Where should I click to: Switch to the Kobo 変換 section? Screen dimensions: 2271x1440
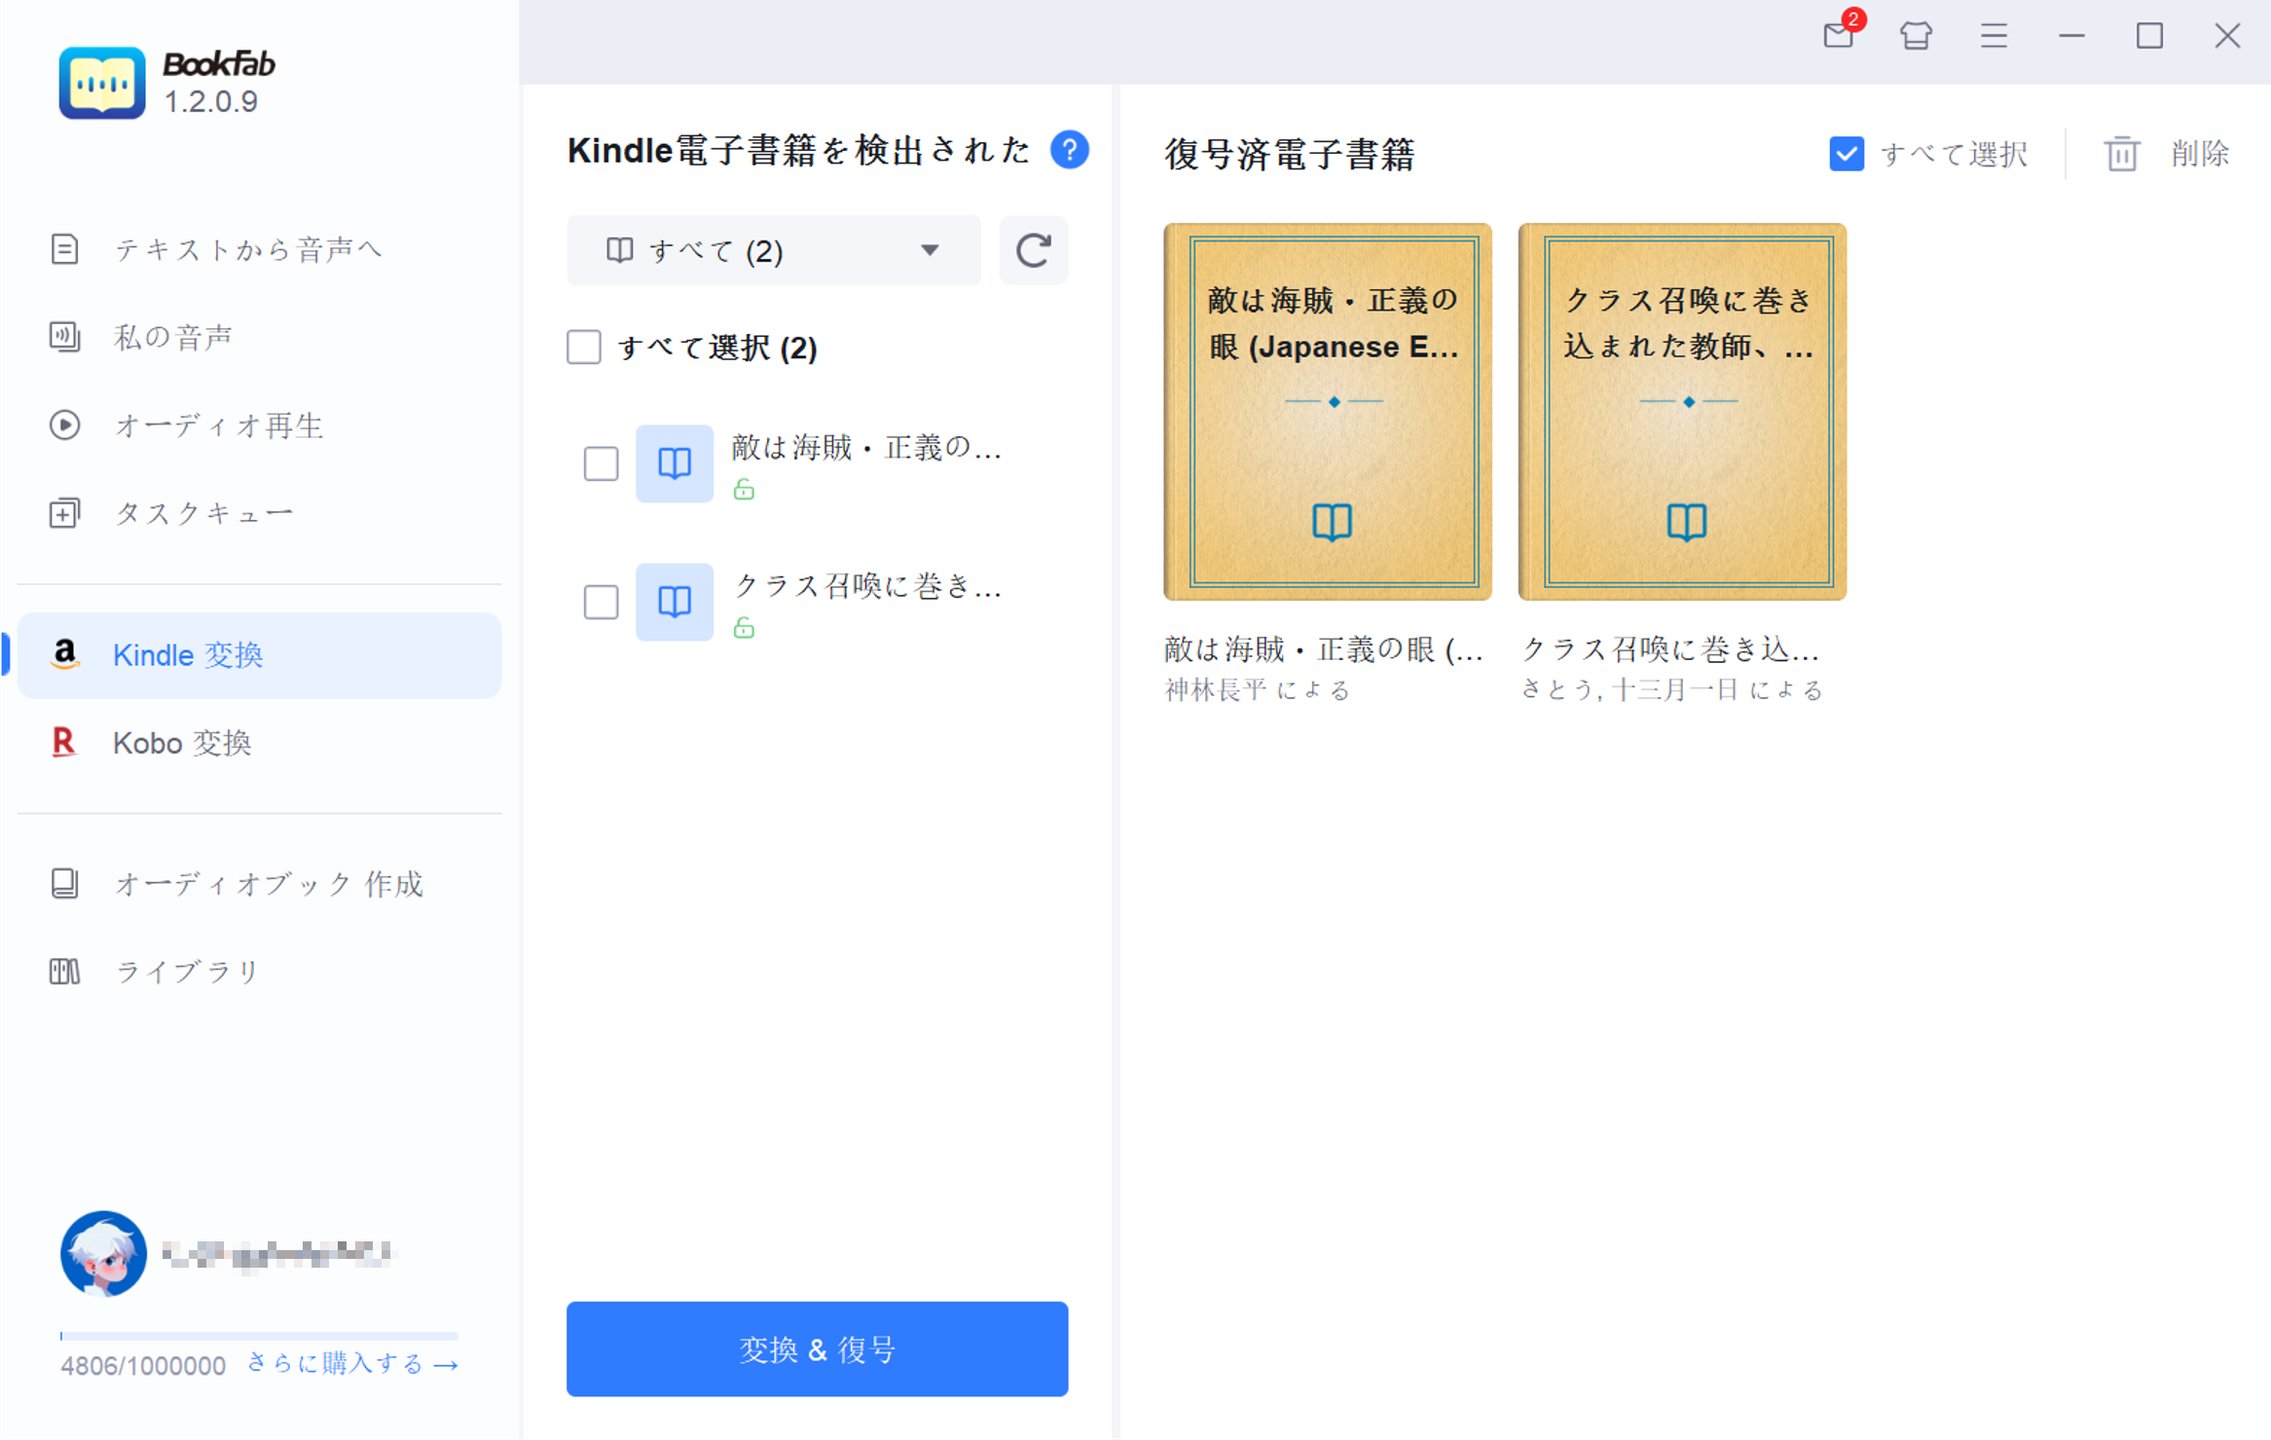pyautogui.click(x=182, y=742)
